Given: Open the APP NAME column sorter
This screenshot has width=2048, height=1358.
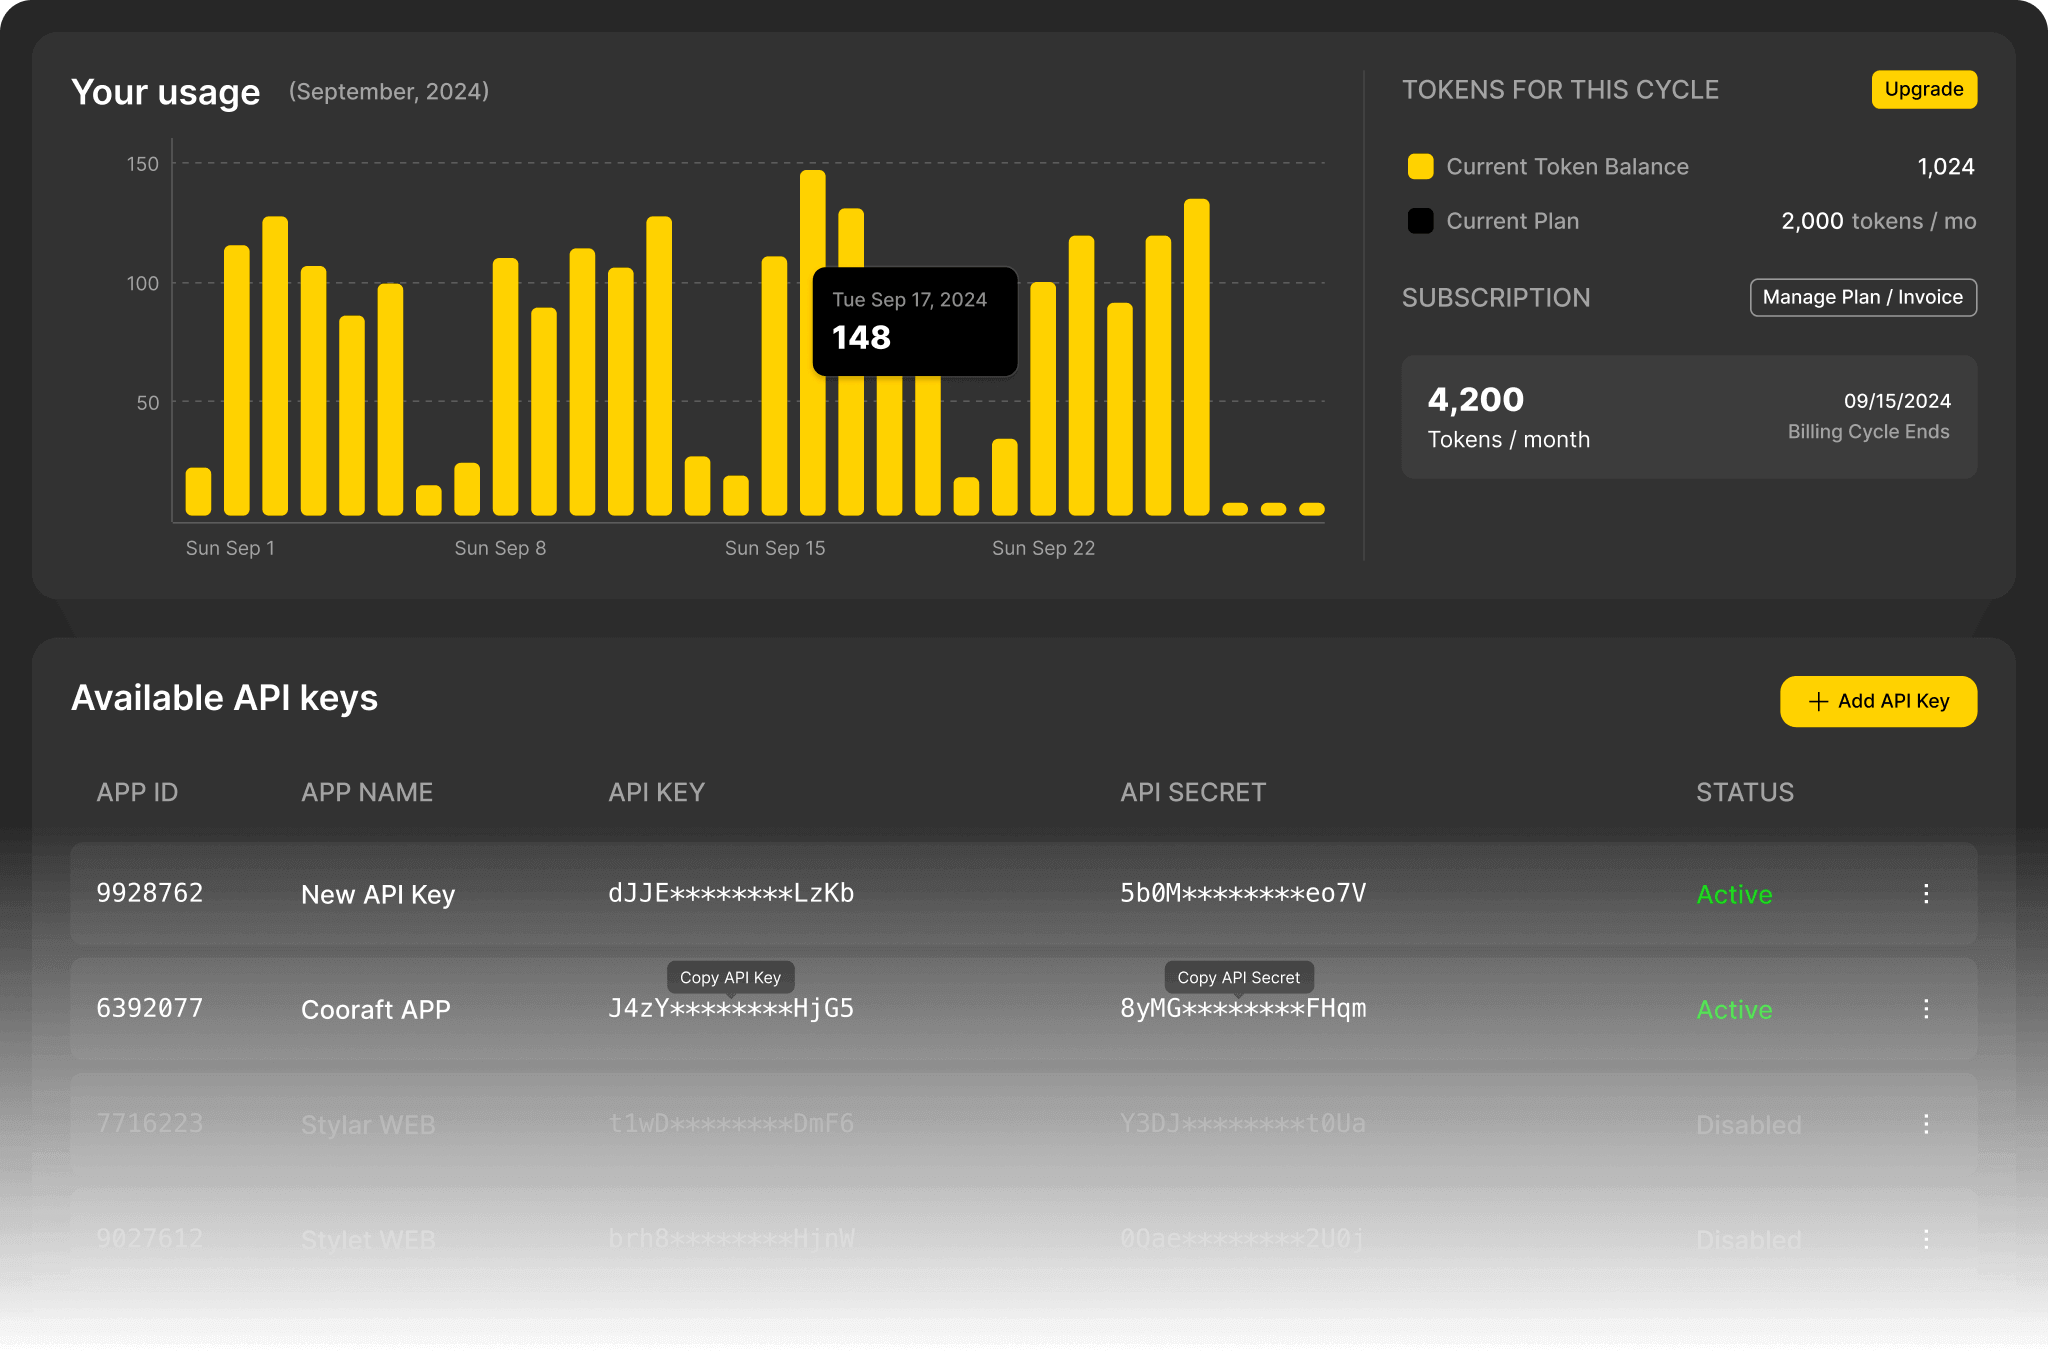Looking at the screenshot, I should coord(366,792).
